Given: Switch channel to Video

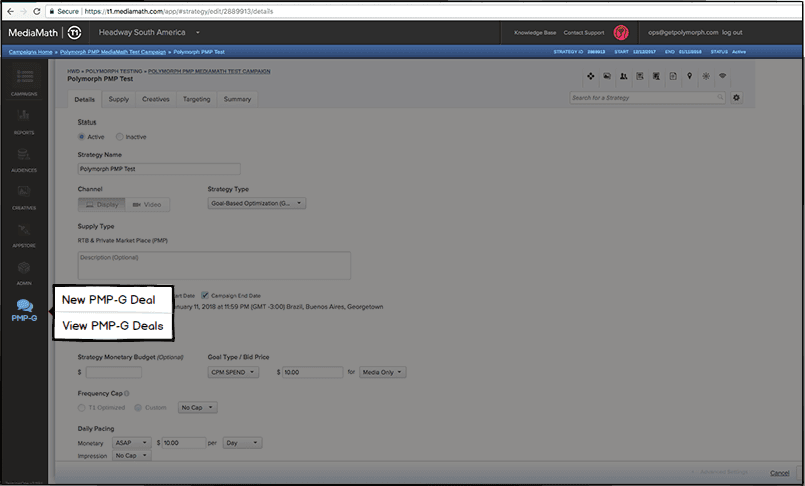Looking at the screenshot, I should [x=147, y=204].
